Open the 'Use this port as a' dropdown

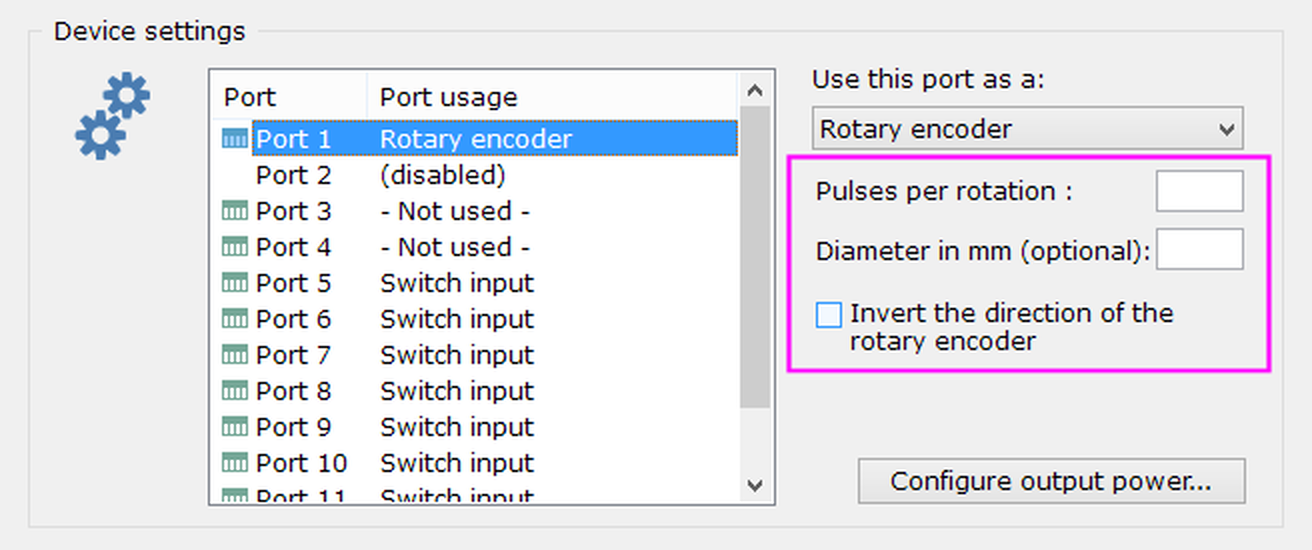click(1027, 129)
